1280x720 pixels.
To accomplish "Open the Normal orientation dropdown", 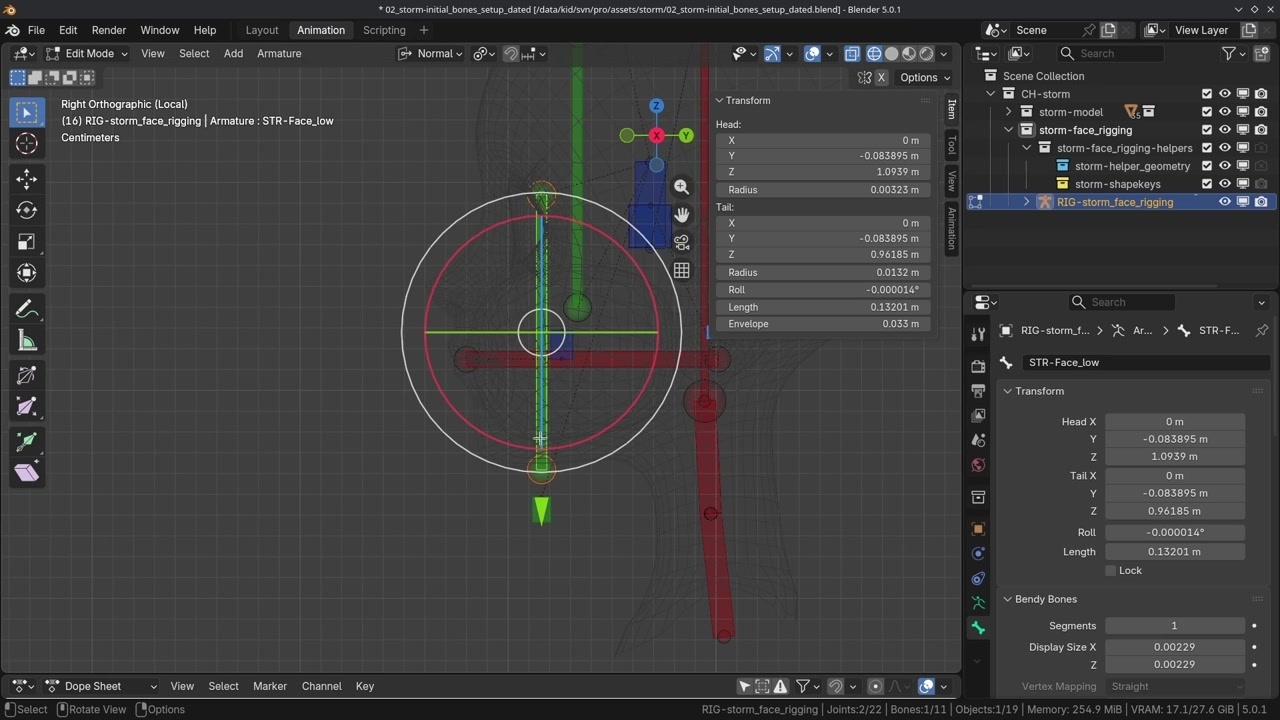I will coord(431,54).
